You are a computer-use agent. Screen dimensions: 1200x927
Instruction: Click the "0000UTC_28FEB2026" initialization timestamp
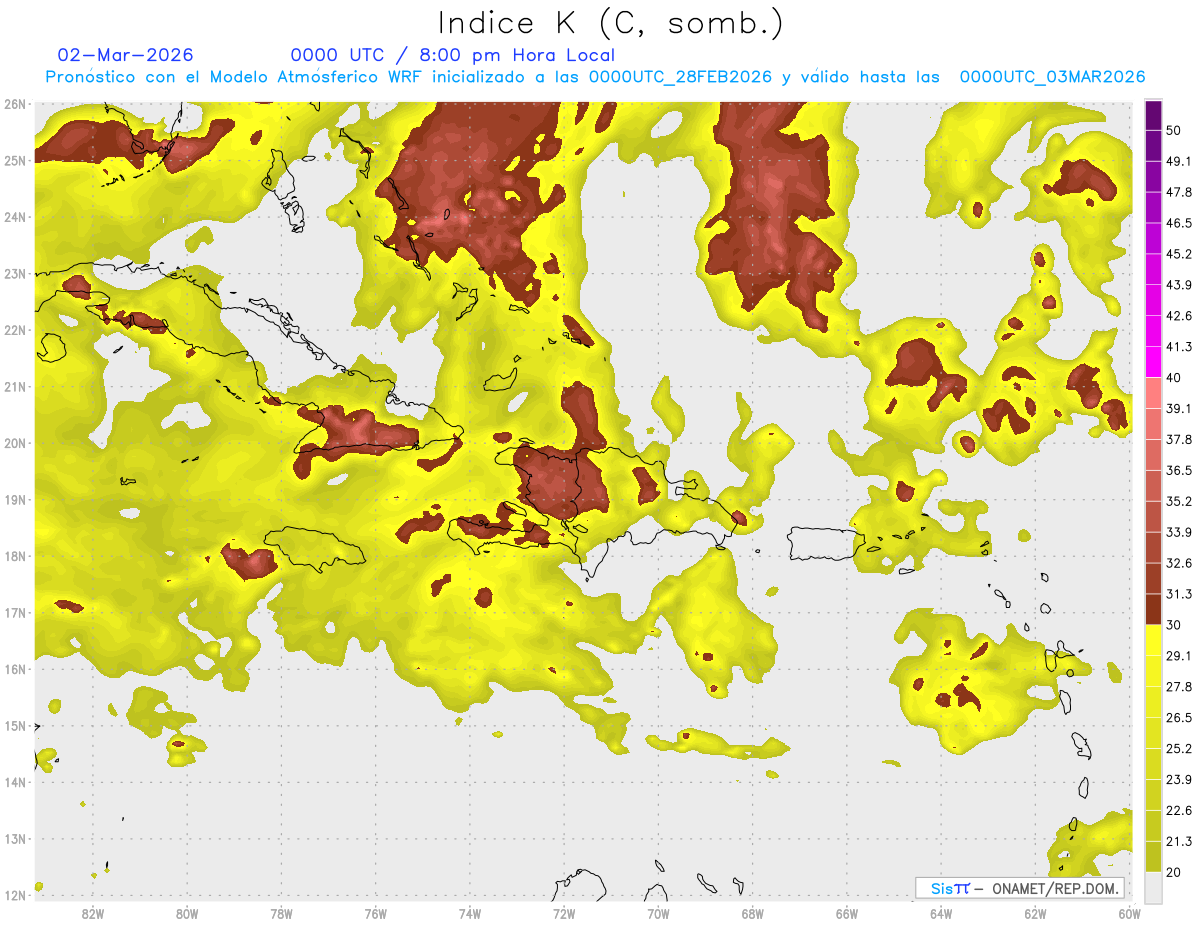click(x=680, y=77)
